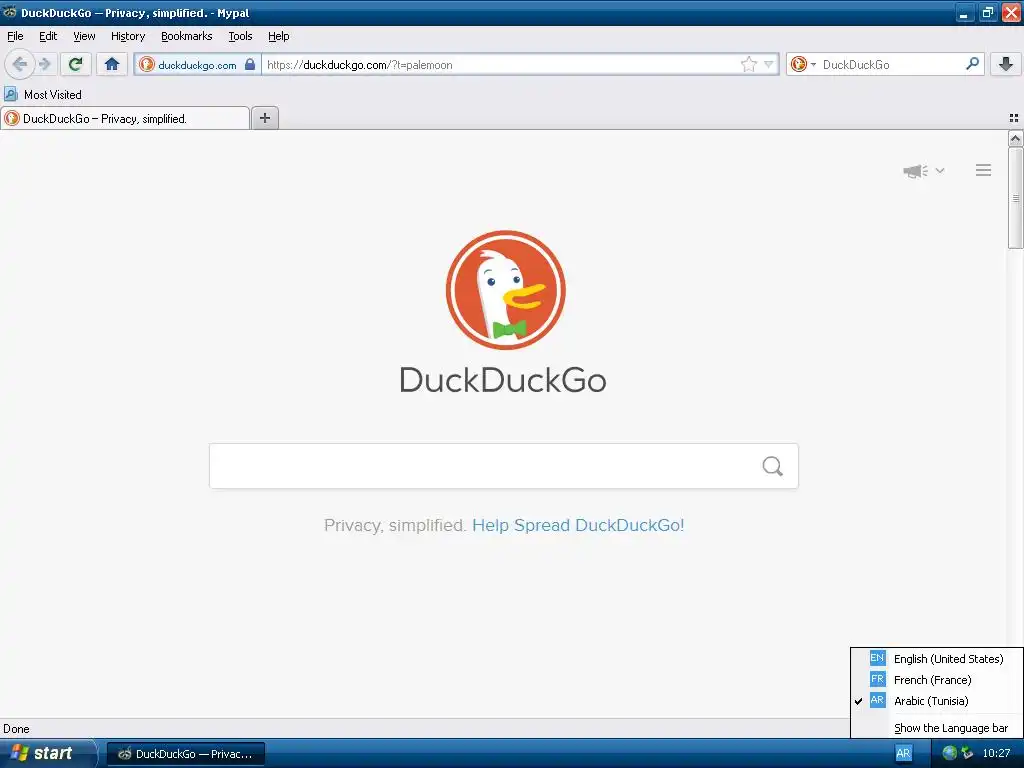Screen dimensions: 1024x768
Task: Open the File menu
Action: pyautogui.click(x=15, y=36)
